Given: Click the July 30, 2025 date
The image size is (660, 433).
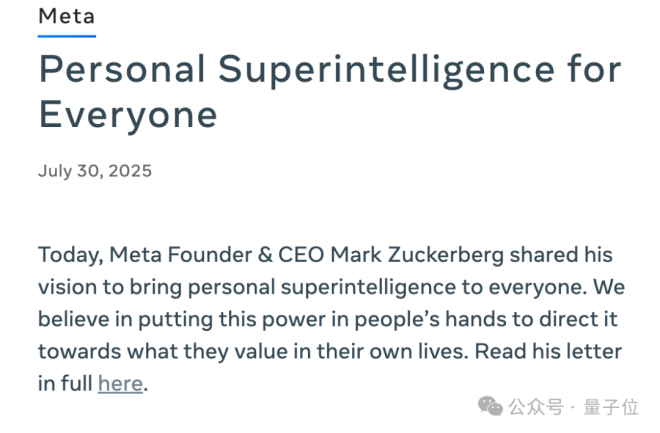Looking at the screenshot, I should (x=95, y=170).
